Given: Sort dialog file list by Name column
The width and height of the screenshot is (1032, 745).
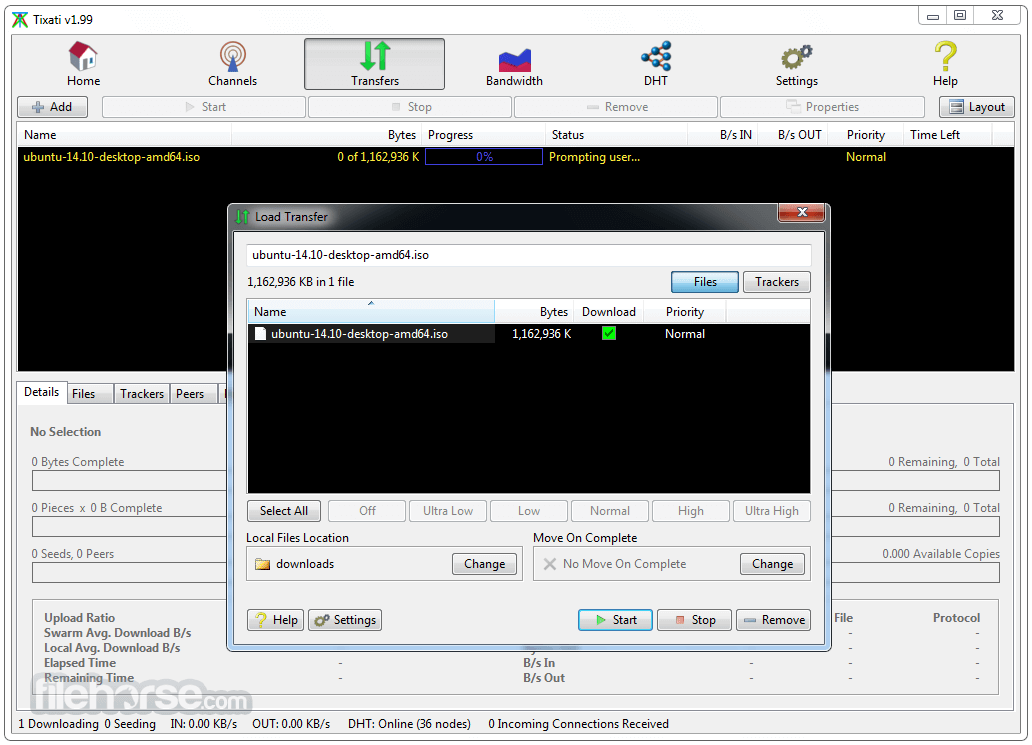Looking at the screenshot, I should point(371,311).
